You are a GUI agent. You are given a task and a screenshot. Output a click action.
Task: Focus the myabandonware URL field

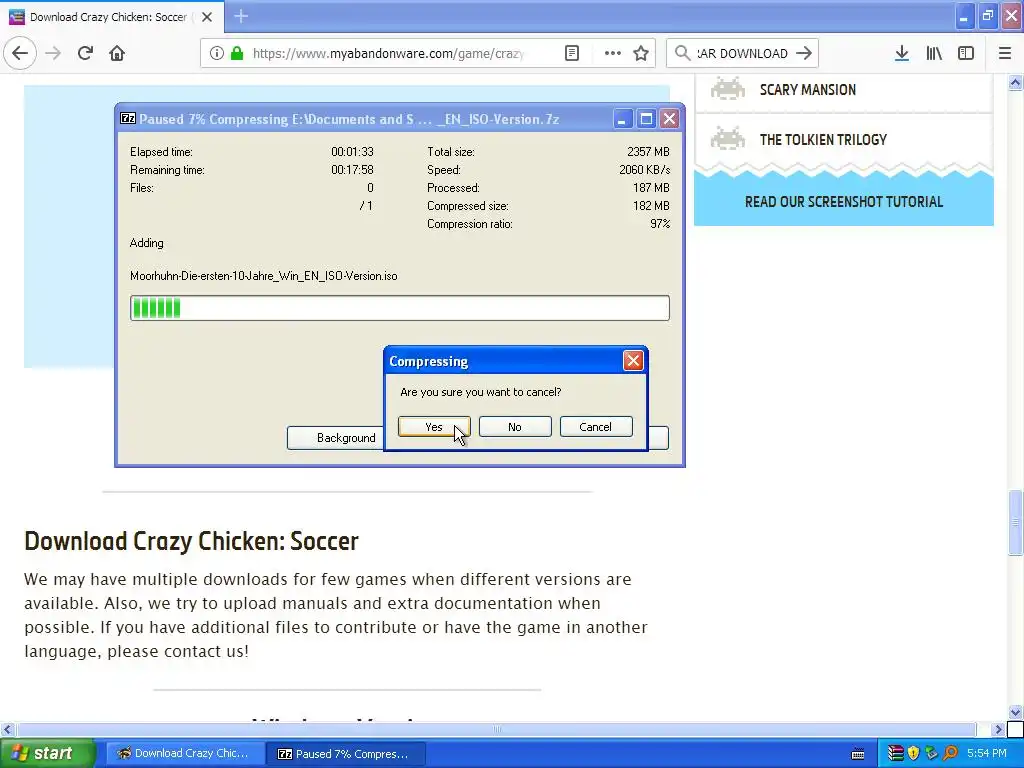[x=389, y=53]
